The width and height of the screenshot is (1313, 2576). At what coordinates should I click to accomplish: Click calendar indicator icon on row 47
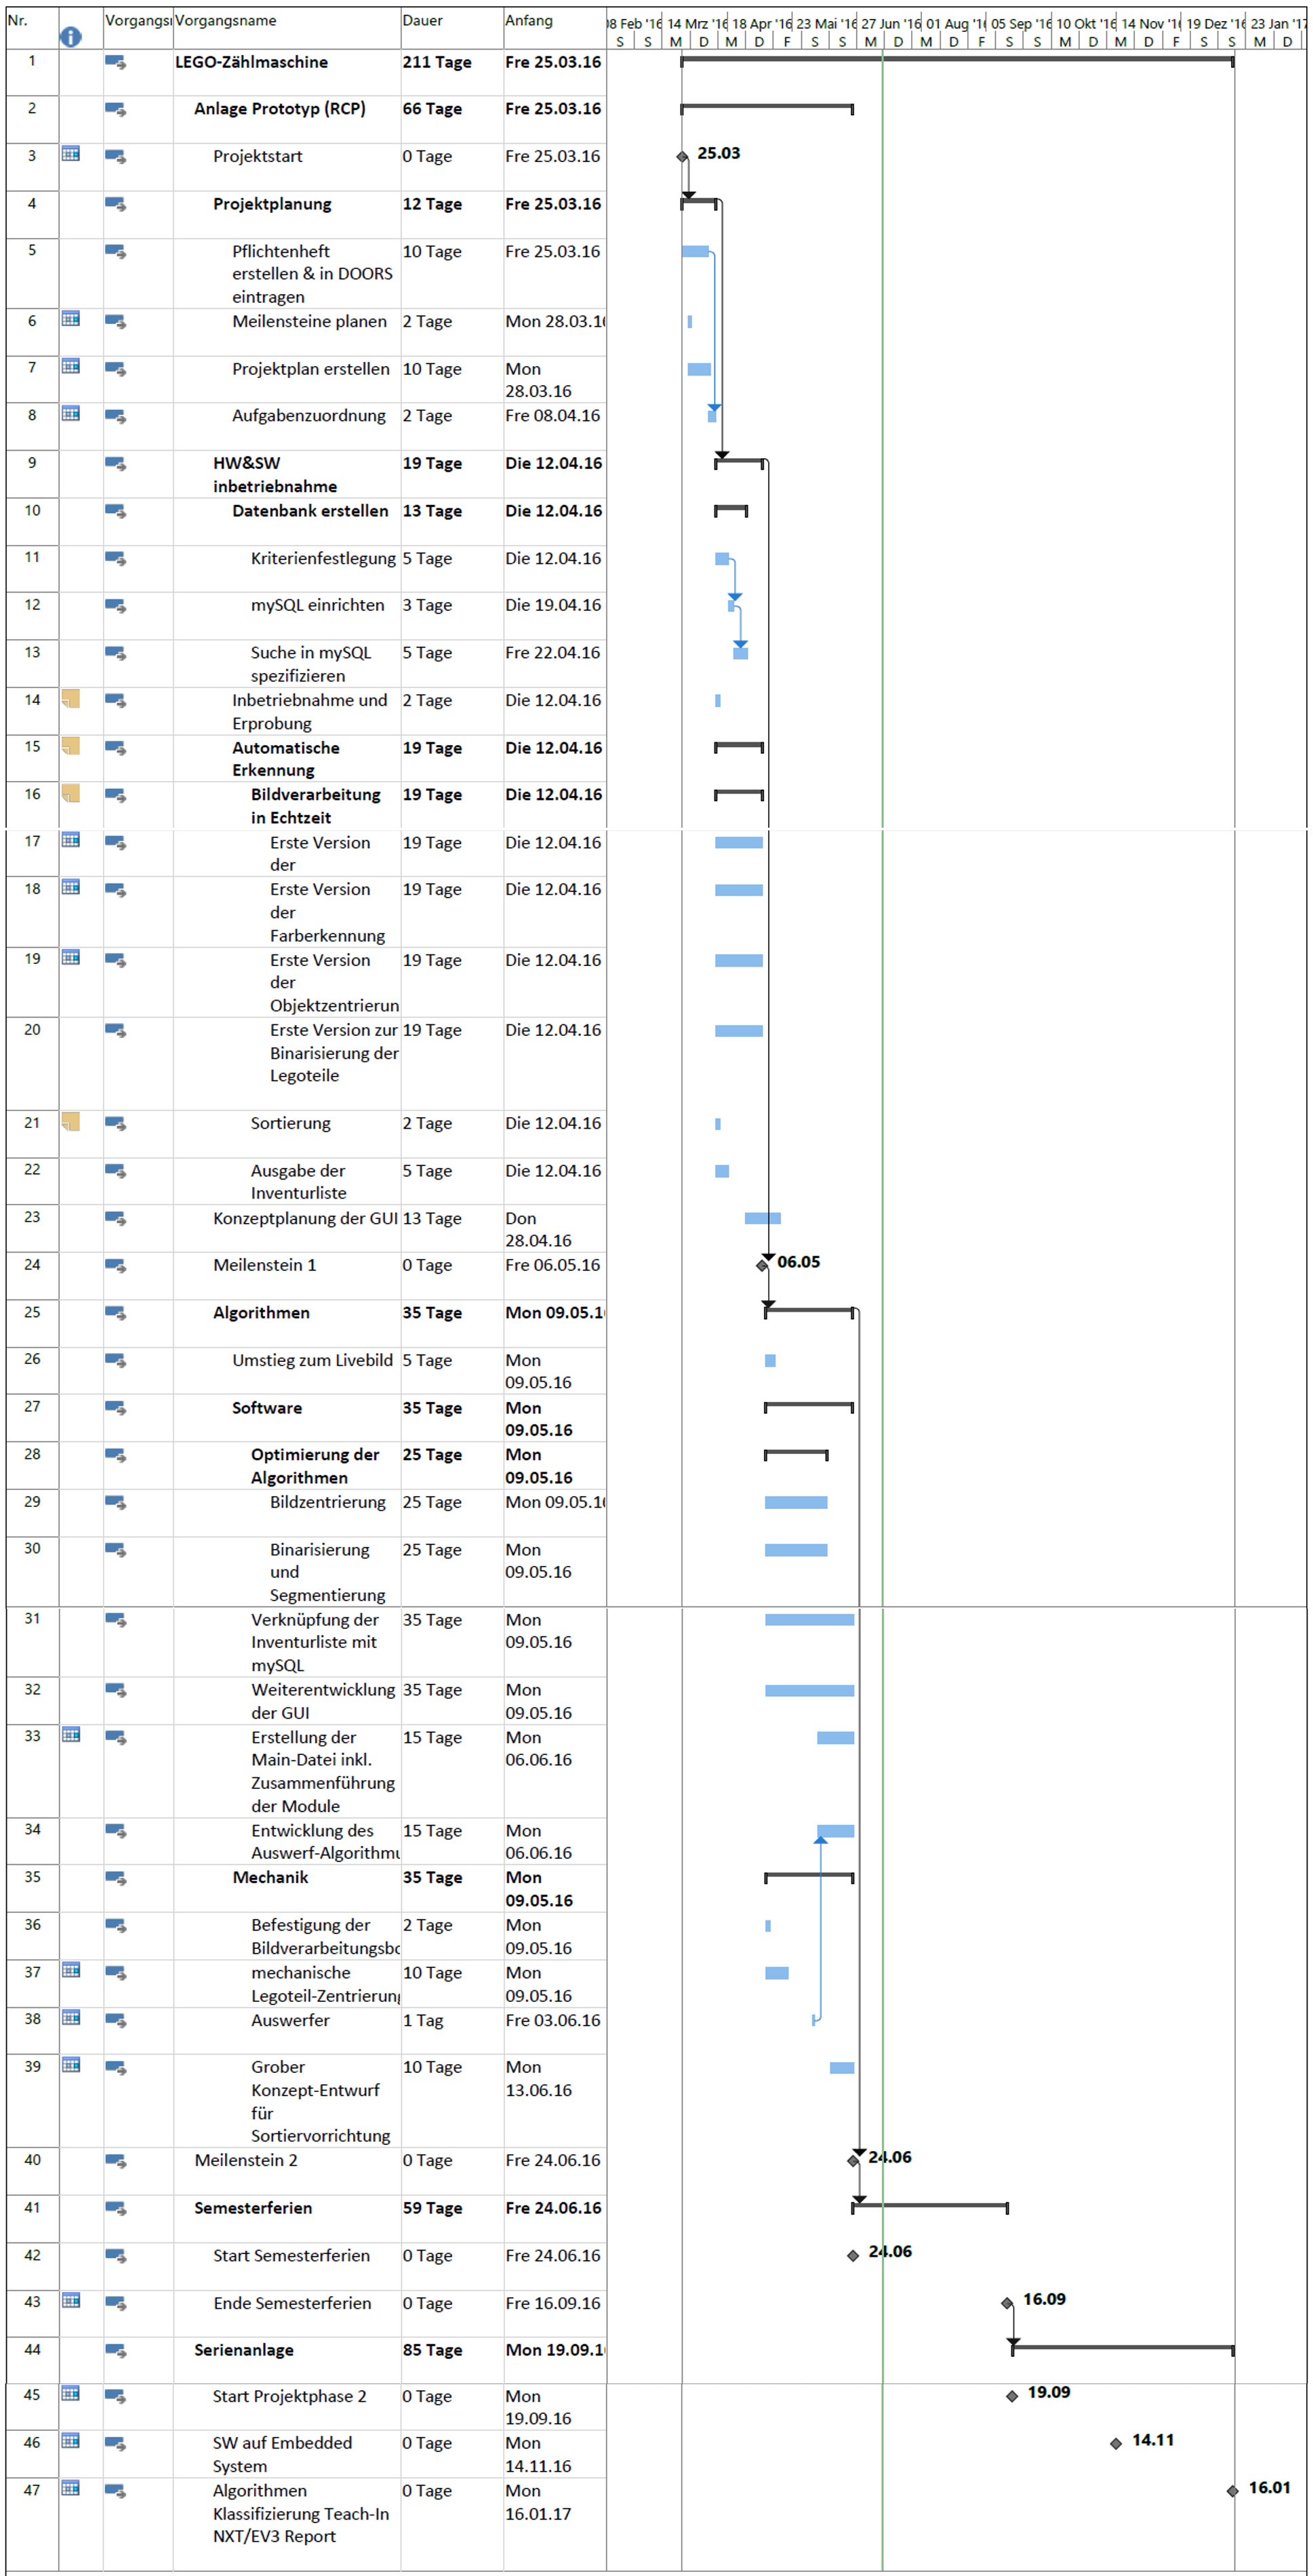point(70,2488)
